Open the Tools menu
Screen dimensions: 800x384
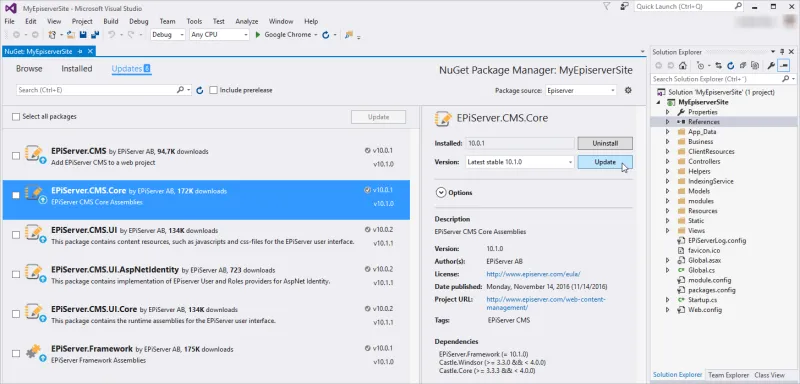pos(194,21)
